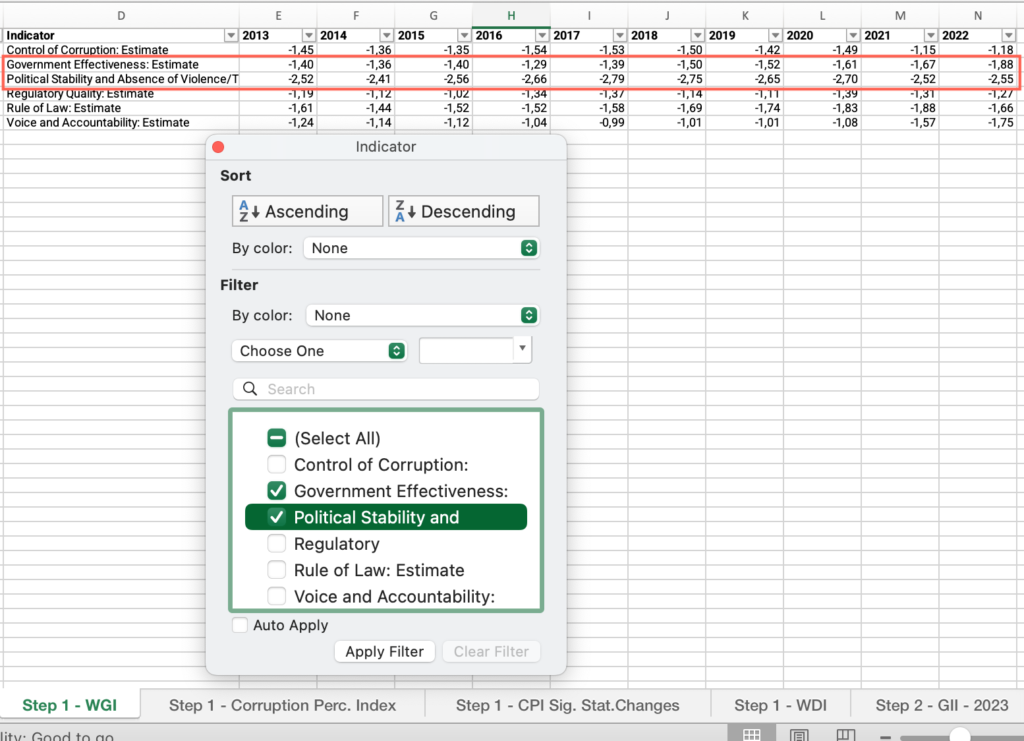The width and height of the screenshot is (1024, 741).
Task: Select Page Layout view icon
Action: 799,735
